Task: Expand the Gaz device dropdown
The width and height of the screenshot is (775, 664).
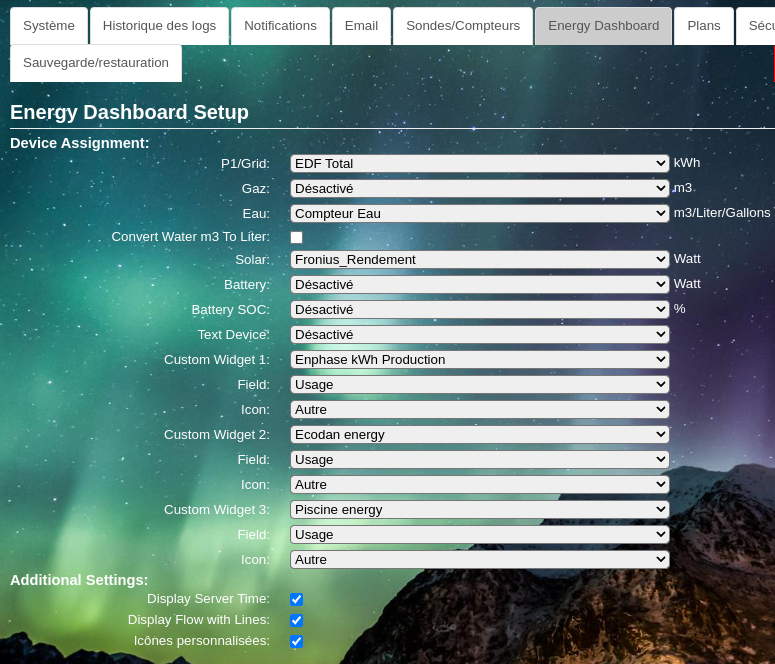Action: click(x=479, y=188)
